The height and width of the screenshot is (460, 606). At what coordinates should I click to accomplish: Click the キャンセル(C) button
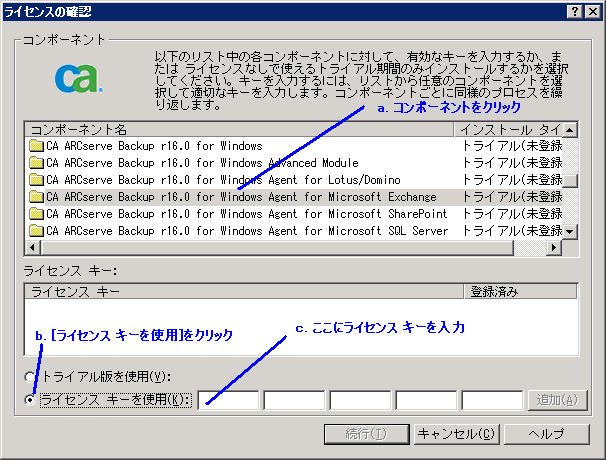tap(456, 434)
